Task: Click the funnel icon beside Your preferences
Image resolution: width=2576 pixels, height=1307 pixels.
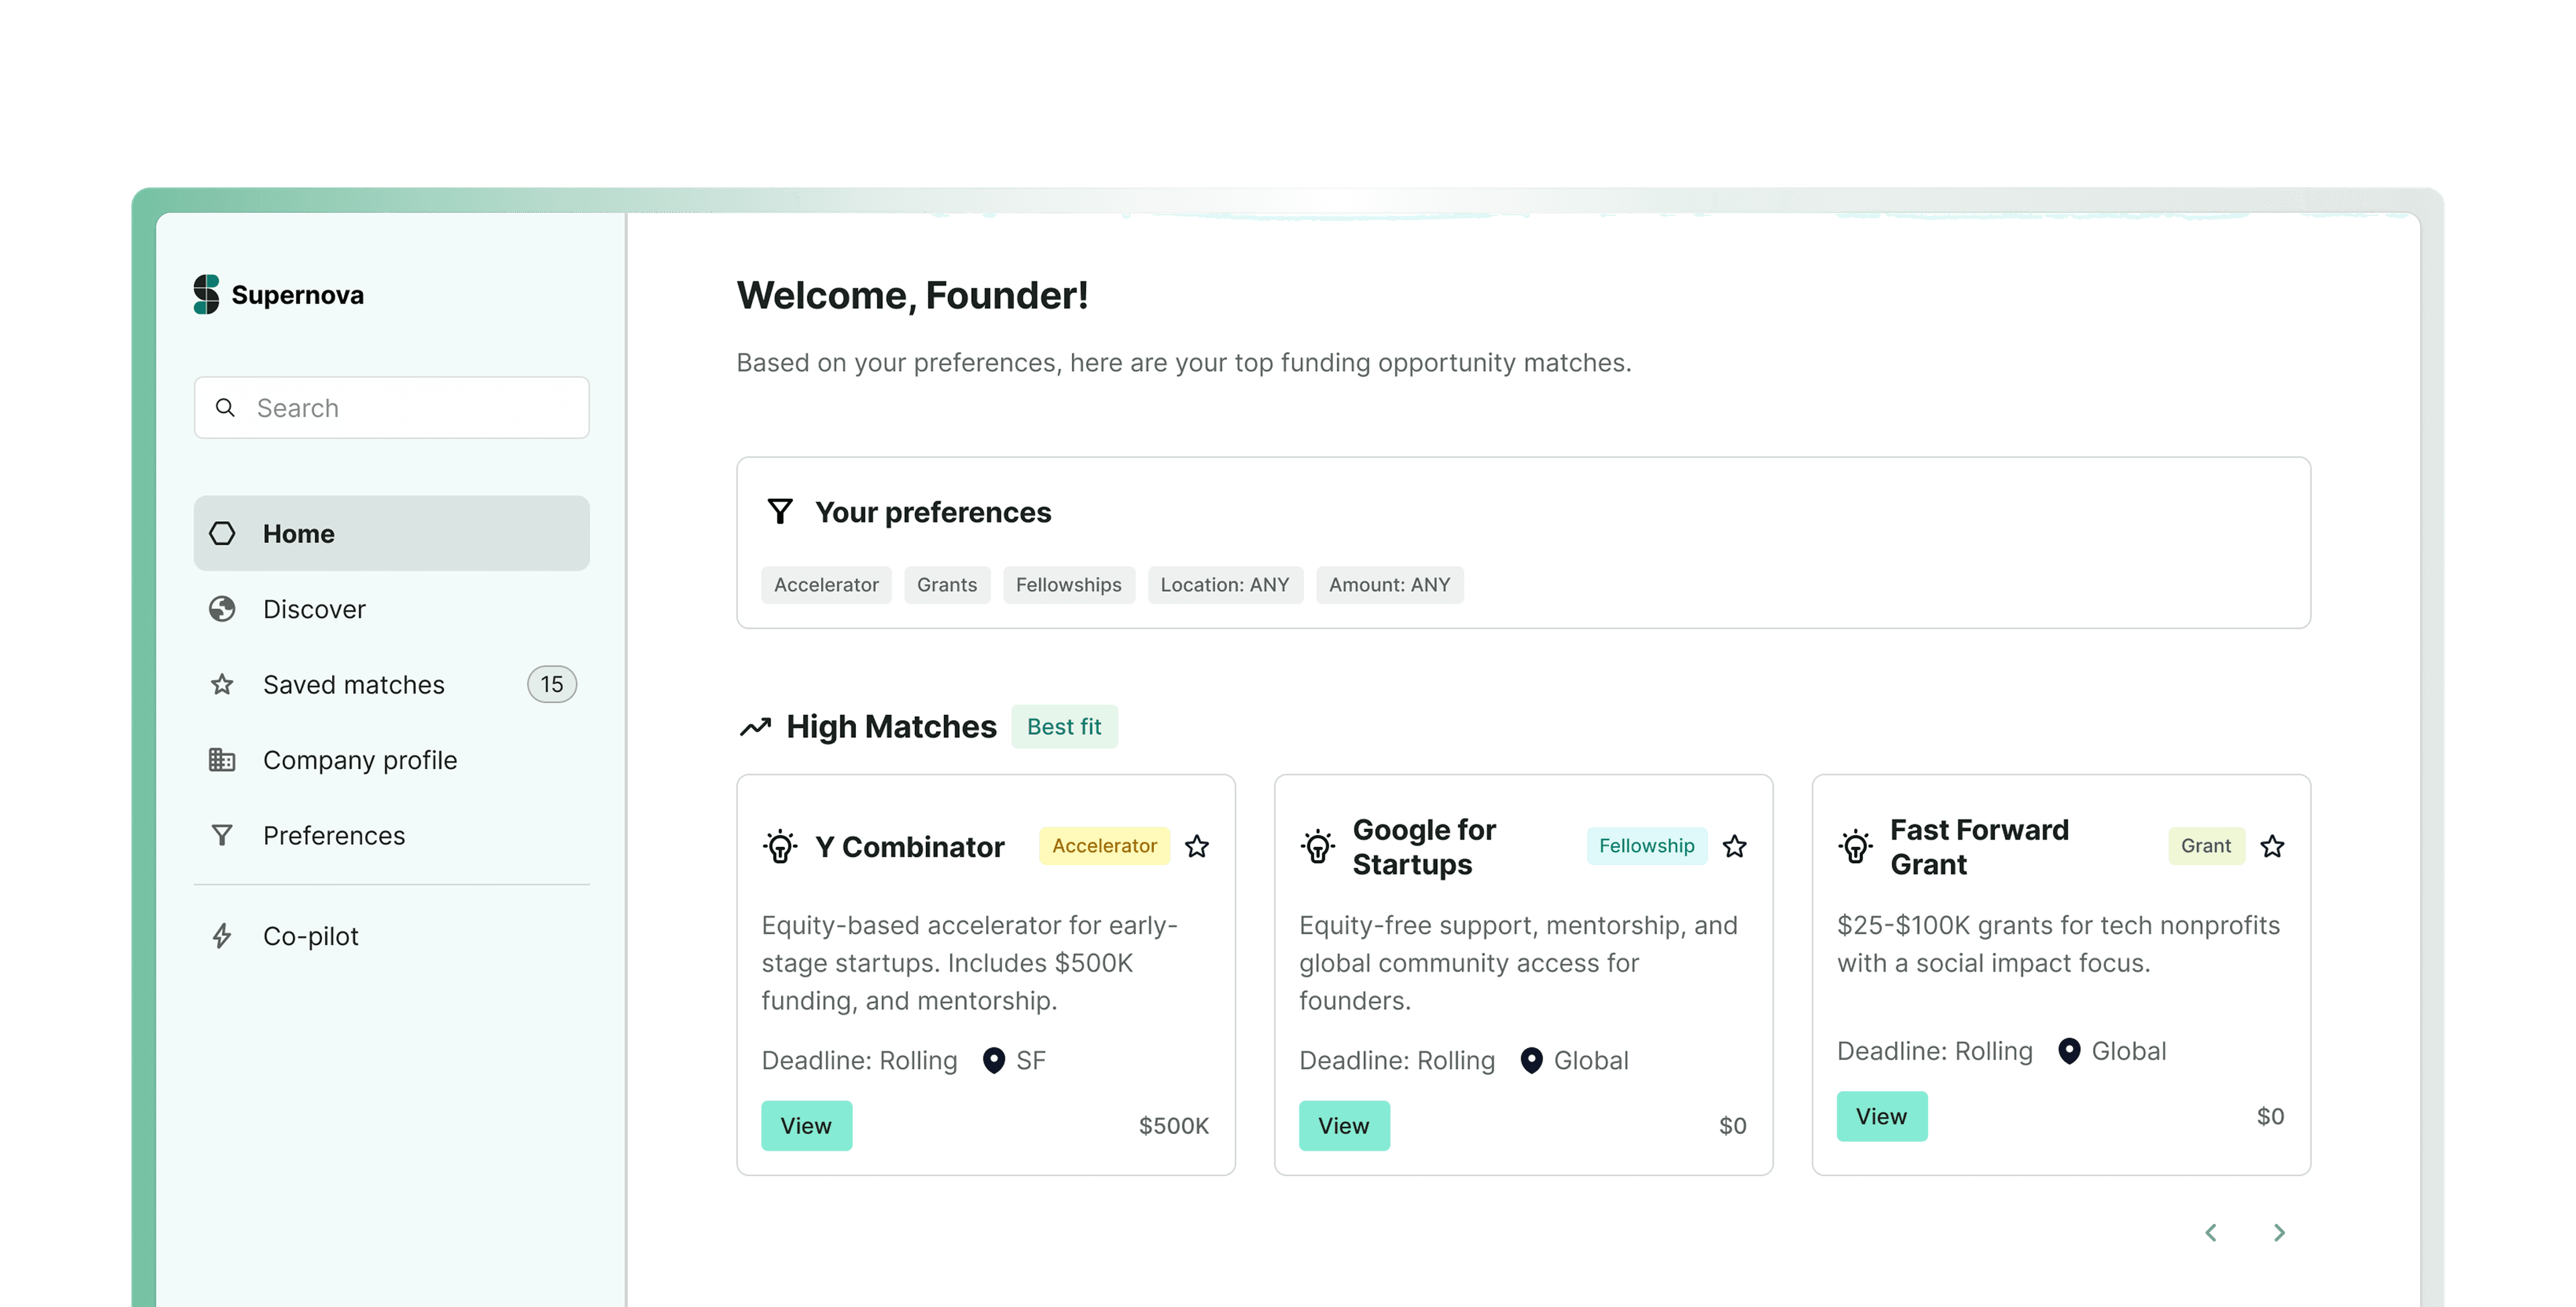Action: coord(780,512)
